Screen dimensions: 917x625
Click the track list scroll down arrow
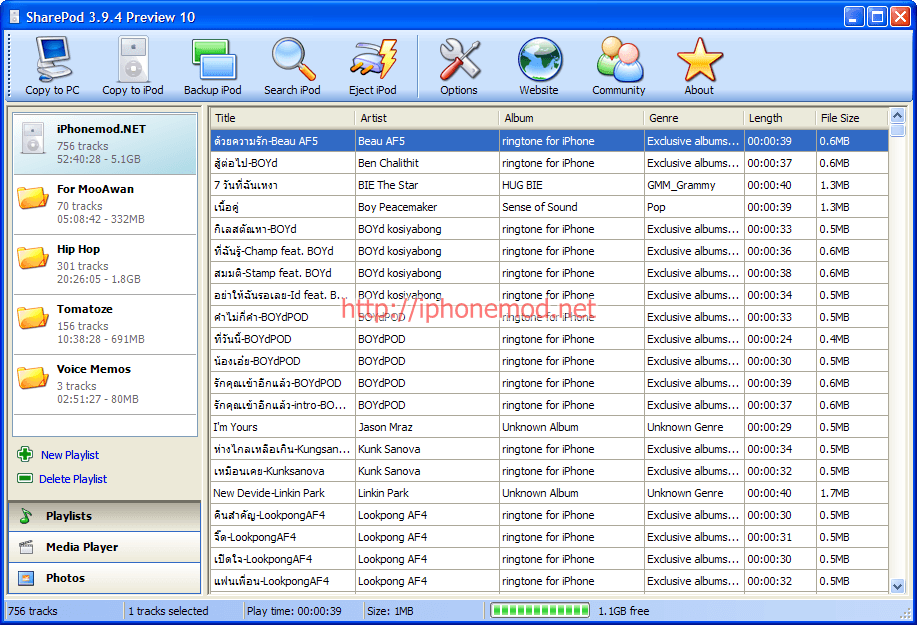[x=898, y=585]
